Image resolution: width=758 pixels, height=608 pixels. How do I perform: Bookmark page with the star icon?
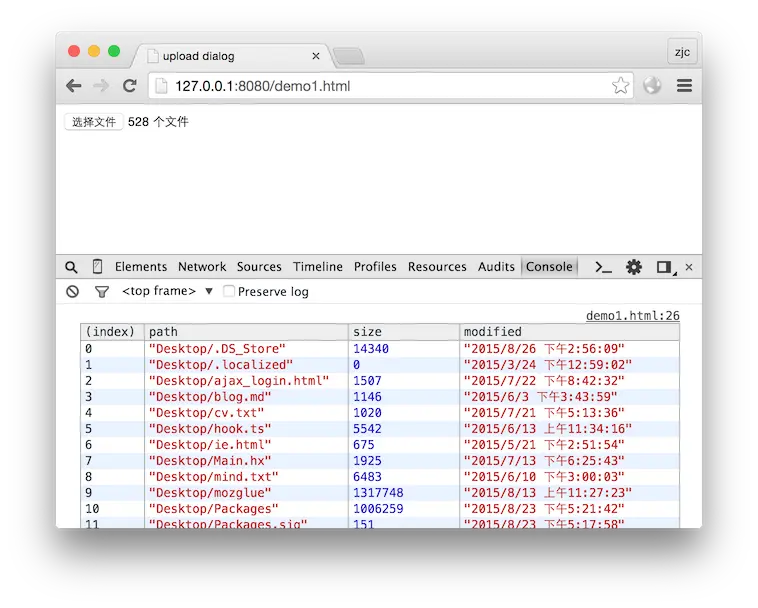(x=620, y=86)
